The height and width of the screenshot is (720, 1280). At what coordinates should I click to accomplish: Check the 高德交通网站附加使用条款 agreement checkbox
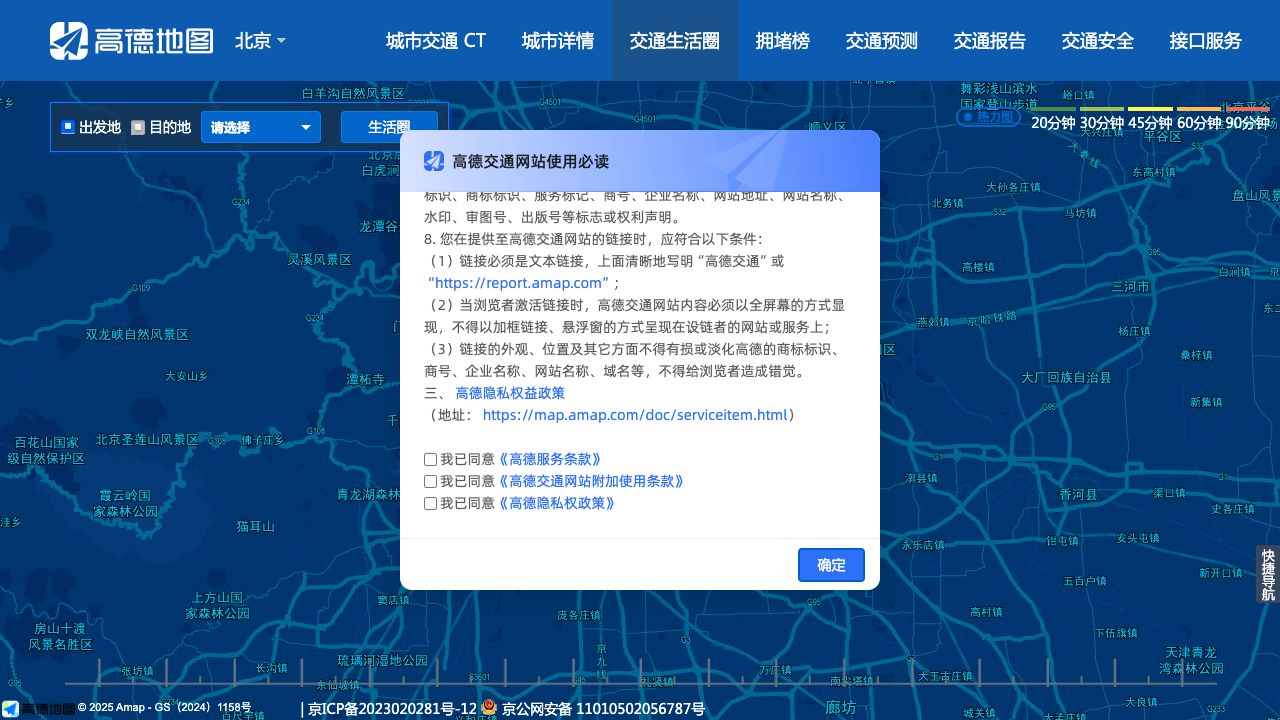coord(431,481)
